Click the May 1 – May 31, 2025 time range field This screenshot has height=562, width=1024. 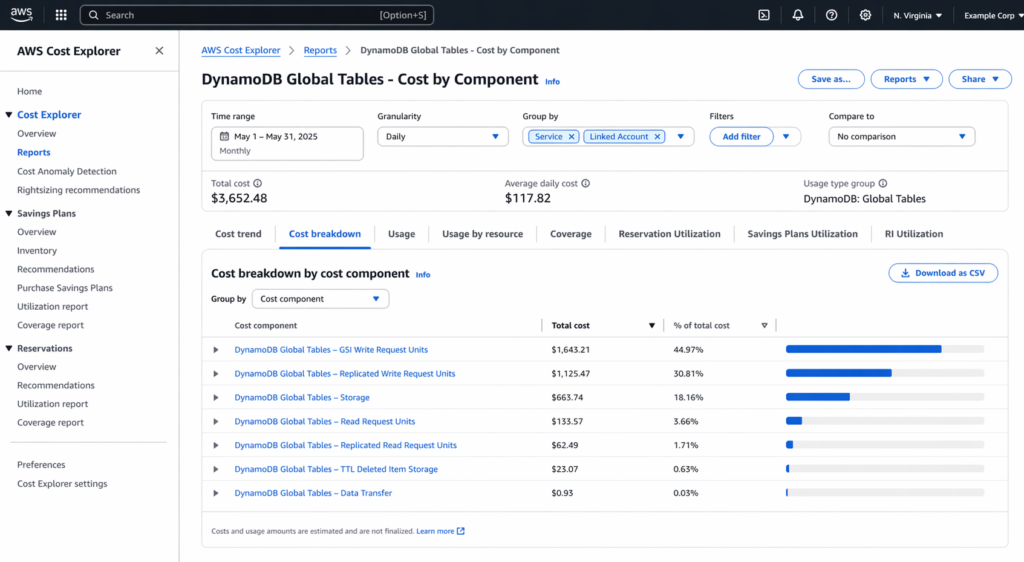[x=287, y=143]
